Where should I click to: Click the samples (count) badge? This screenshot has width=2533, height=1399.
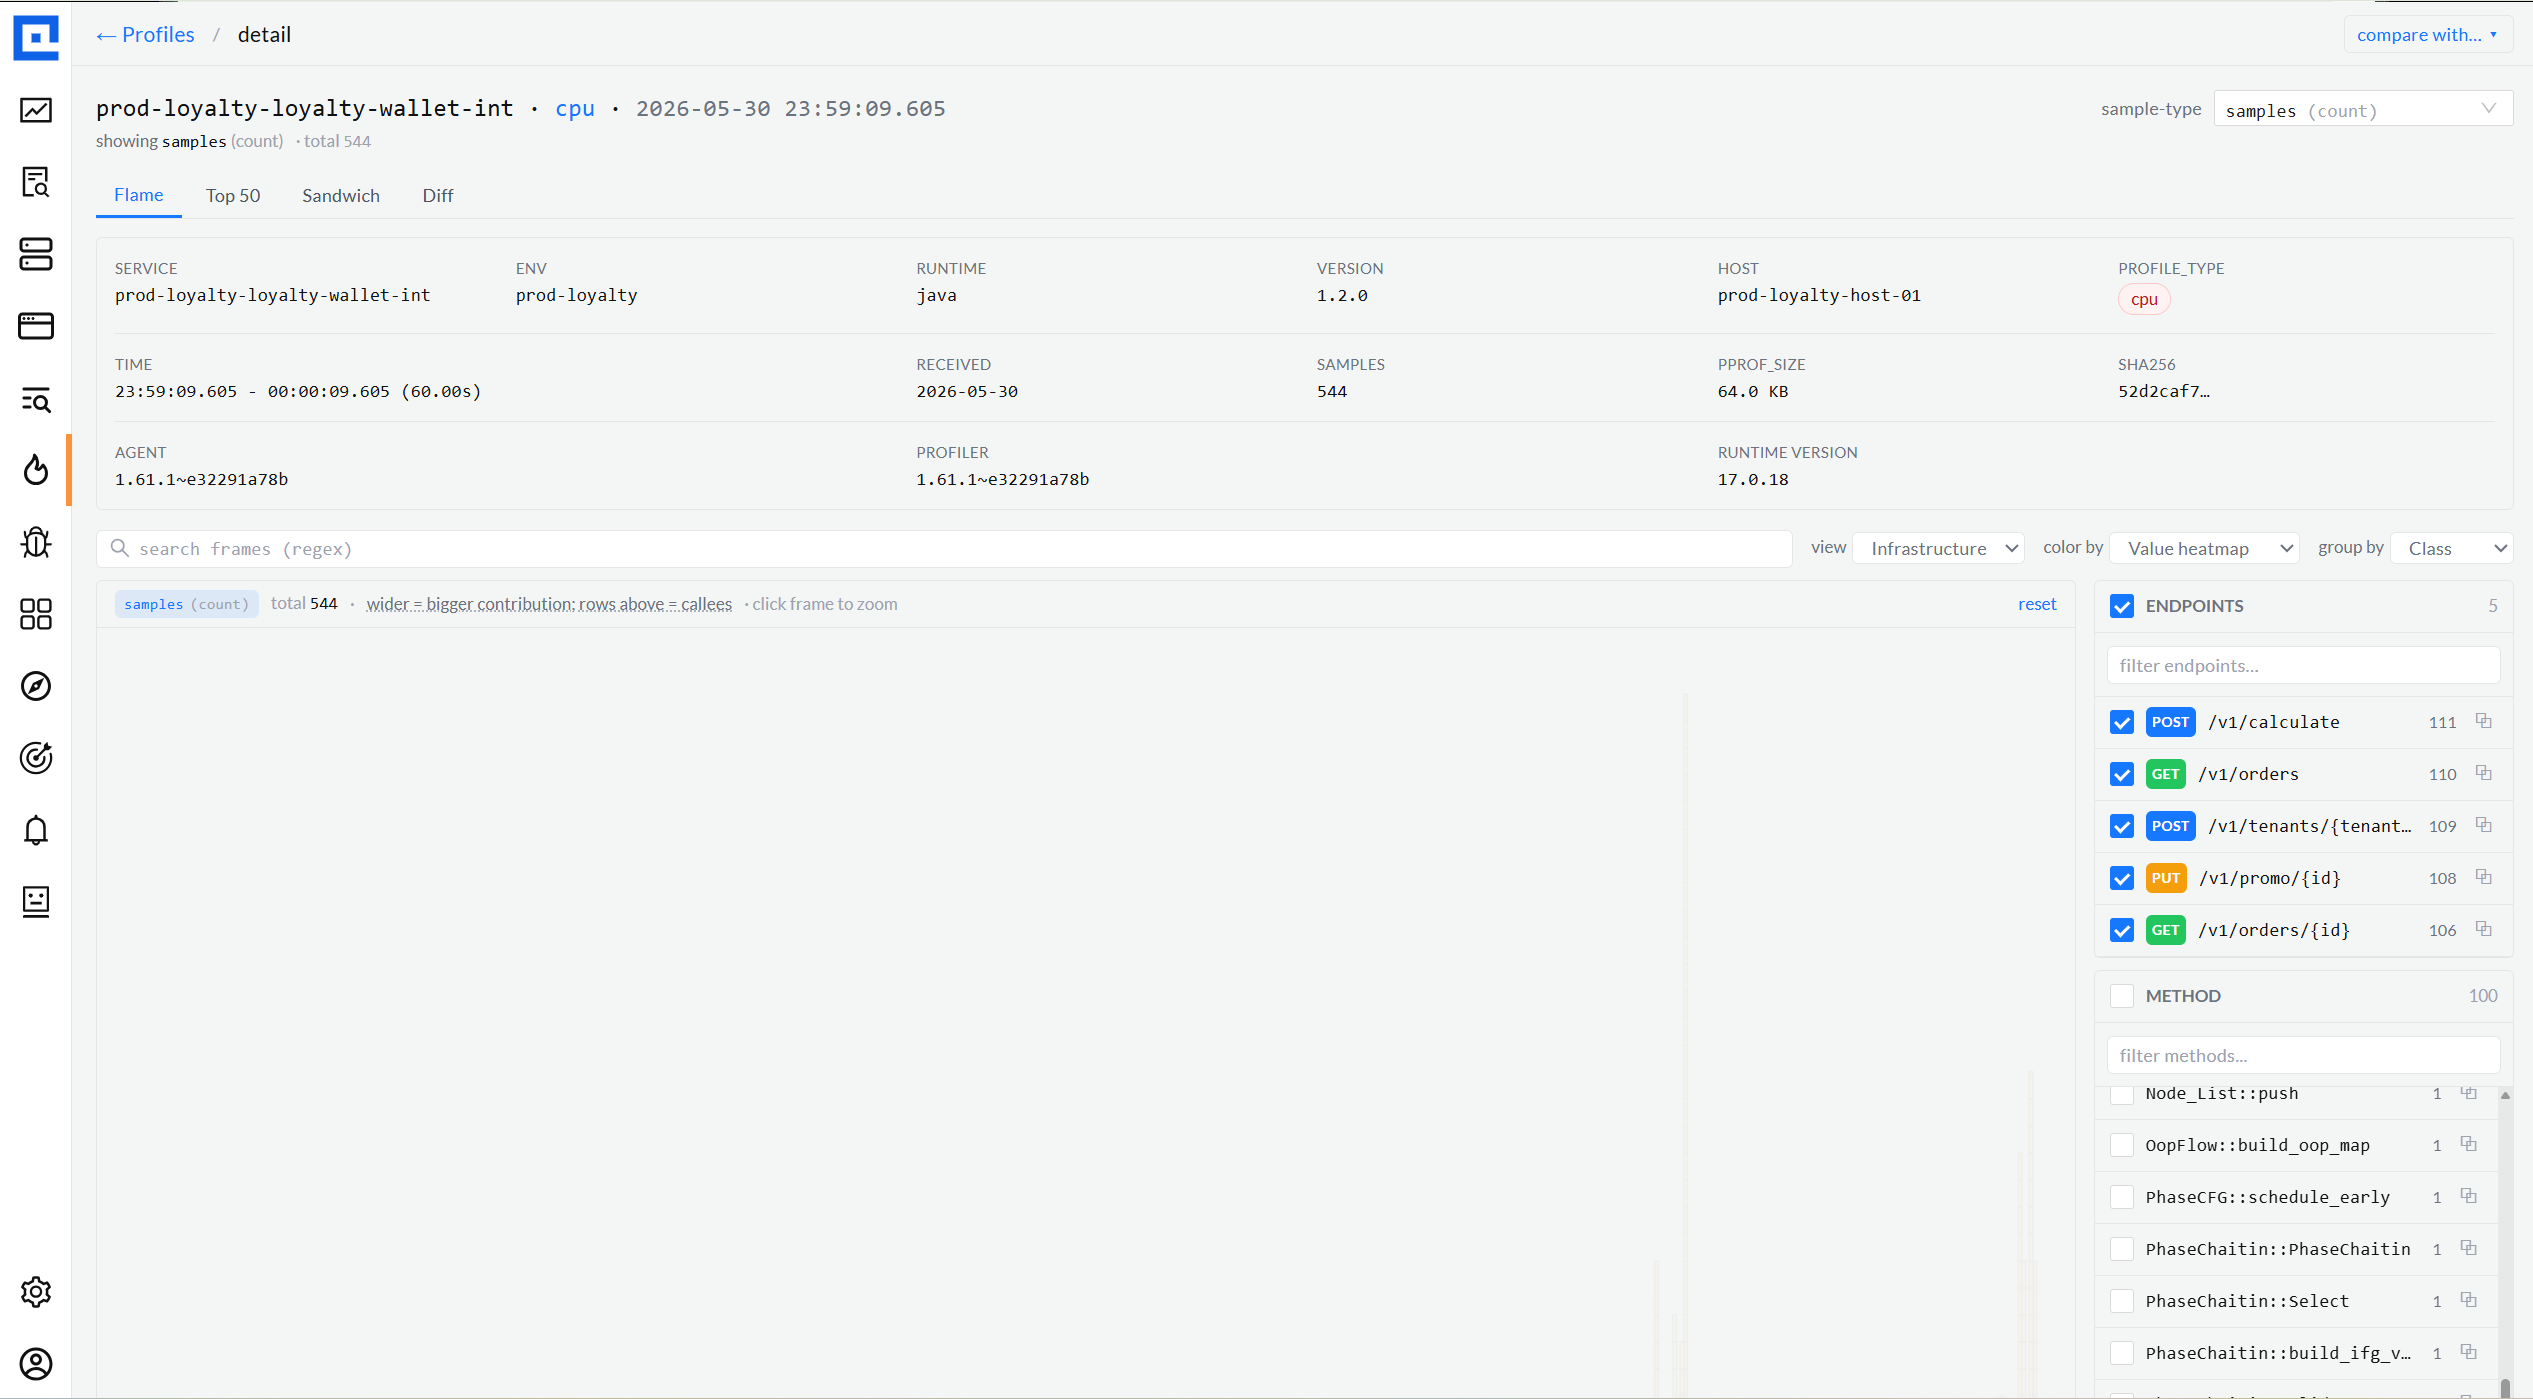187,604
